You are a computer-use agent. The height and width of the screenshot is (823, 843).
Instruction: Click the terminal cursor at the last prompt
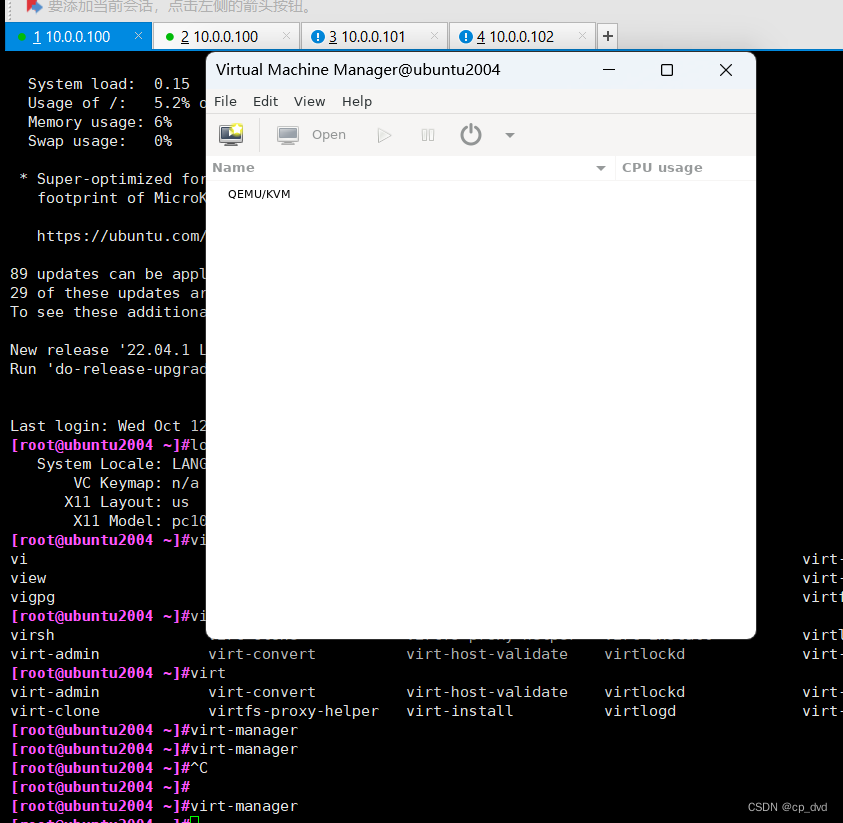click(195, 819)
